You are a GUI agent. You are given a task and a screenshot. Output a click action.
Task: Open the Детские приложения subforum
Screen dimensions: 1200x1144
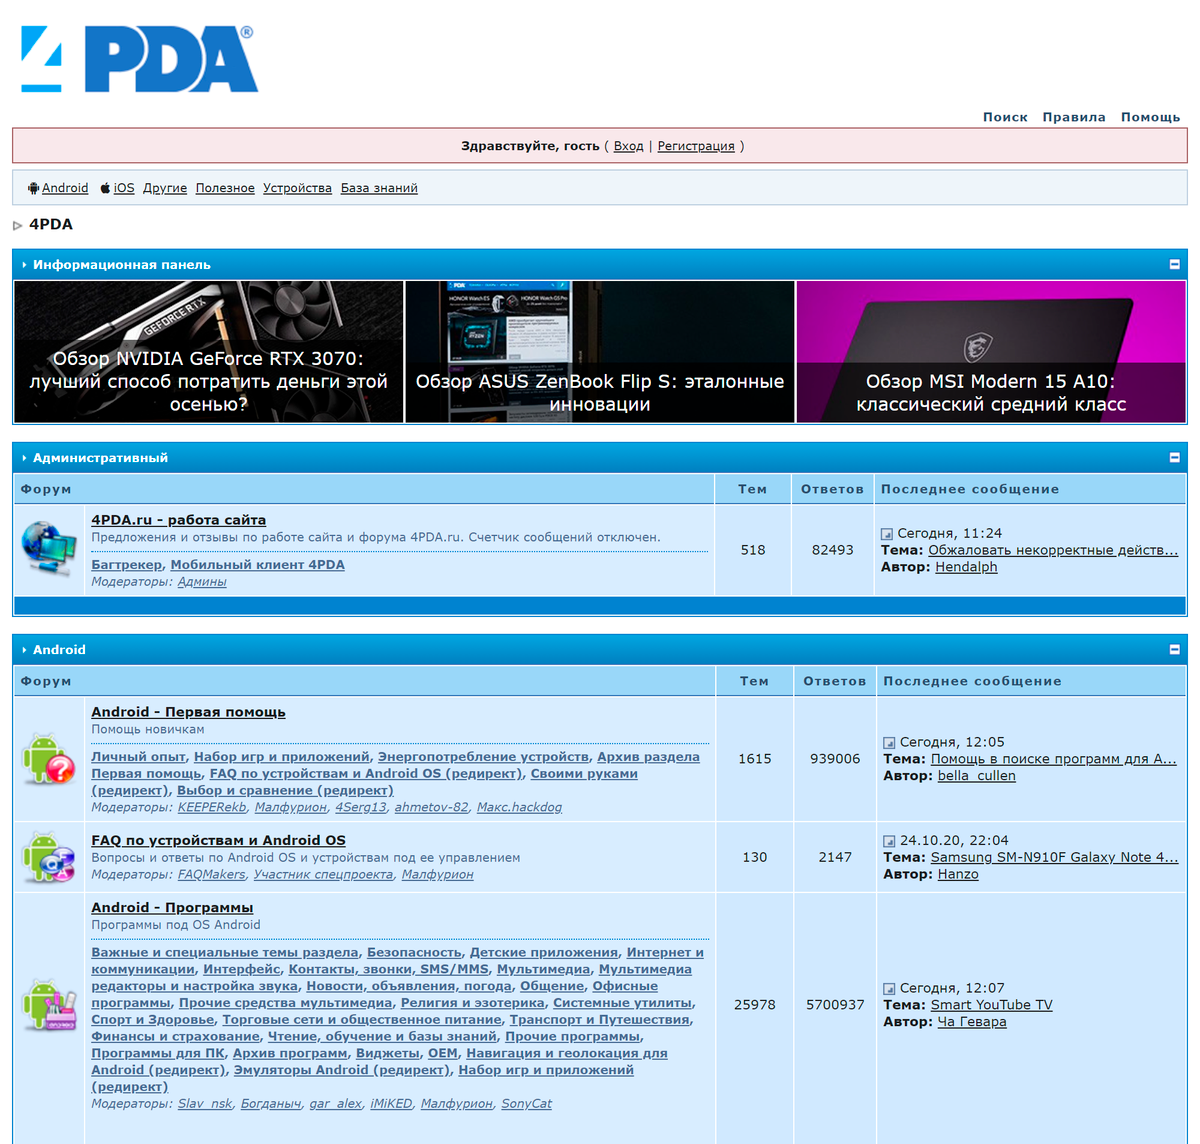[x=544, y=953]
